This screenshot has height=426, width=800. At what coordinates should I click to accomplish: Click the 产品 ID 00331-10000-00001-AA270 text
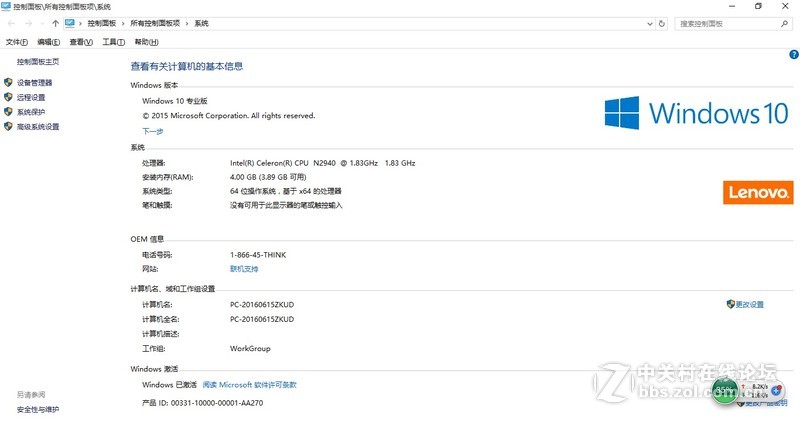(x=203, y=403)
